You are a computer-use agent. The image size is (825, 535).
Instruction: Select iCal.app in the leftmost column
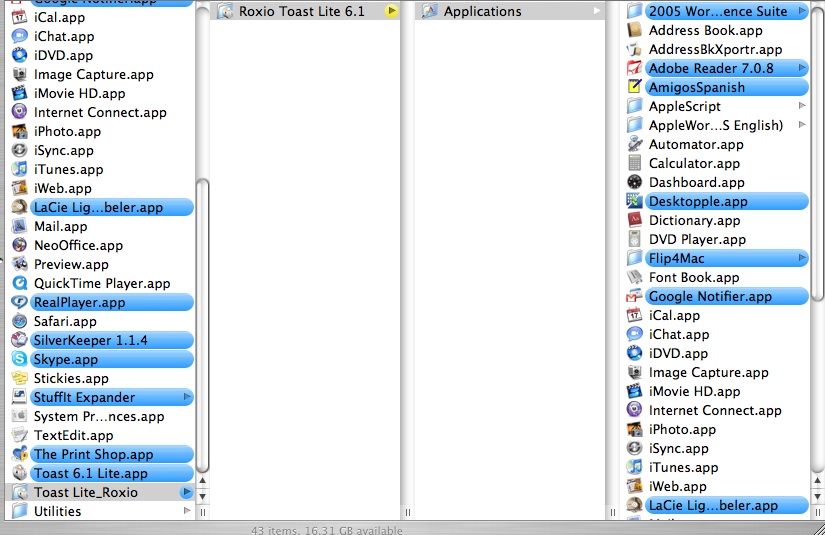pyautogui.click(x=59, y=17)
